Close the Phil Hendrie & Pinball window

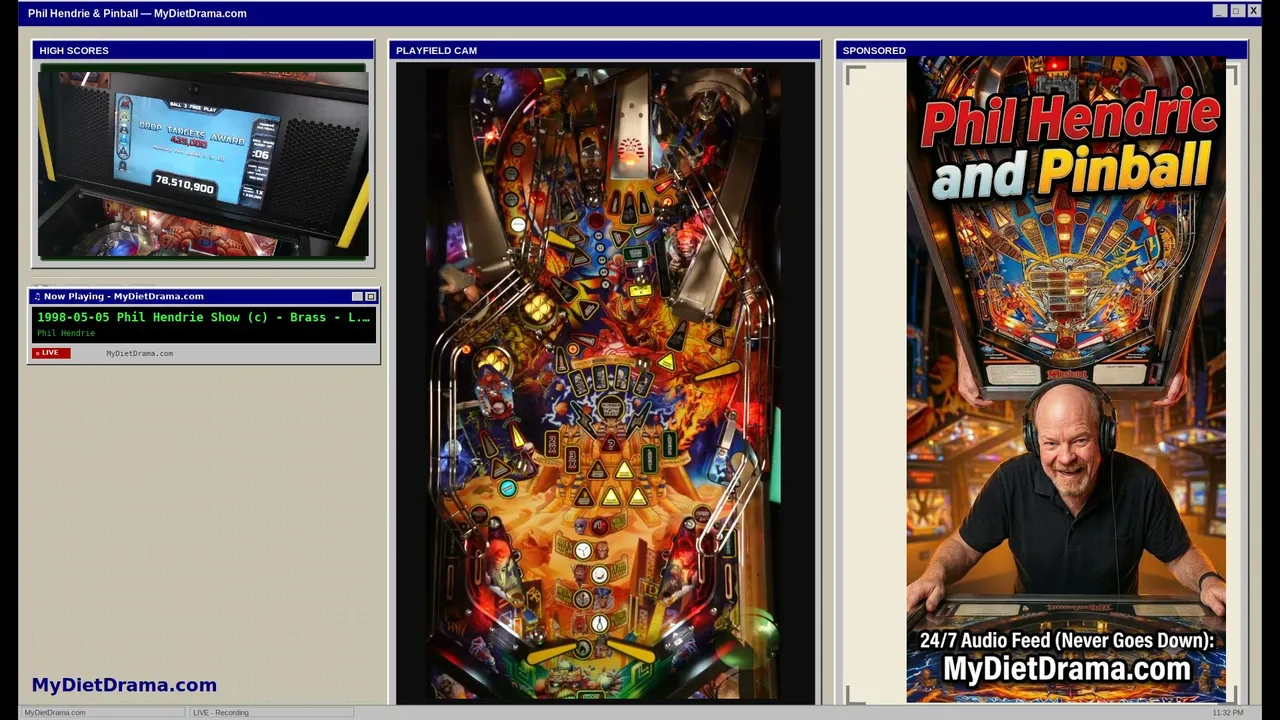(1253, 11)
